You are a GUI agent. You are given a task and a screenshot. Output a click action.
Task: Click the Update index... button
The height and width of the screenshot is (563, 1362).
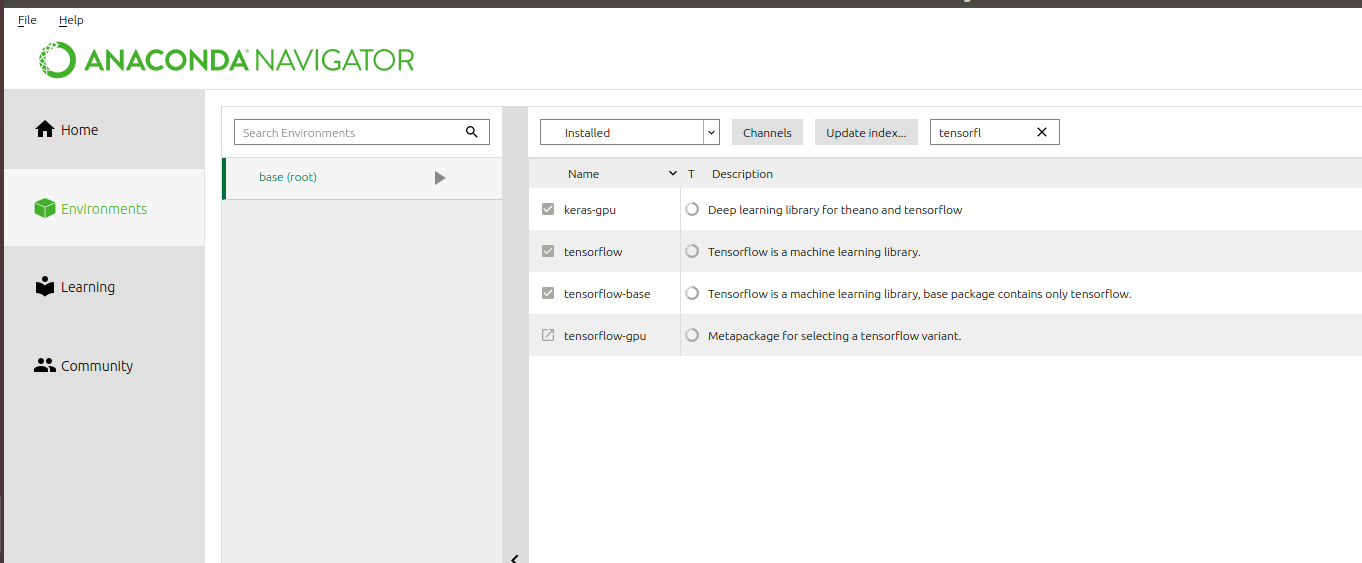coord(866,132)
